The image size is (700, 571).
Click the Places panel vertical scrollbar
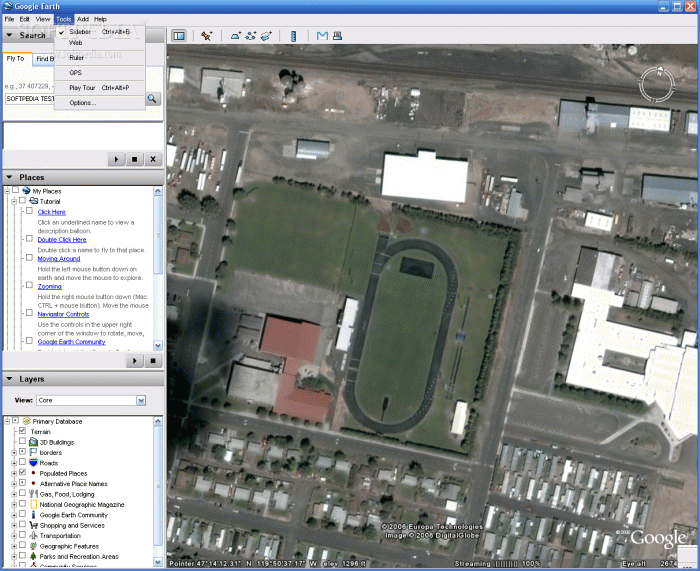click(x=158, y=268)
